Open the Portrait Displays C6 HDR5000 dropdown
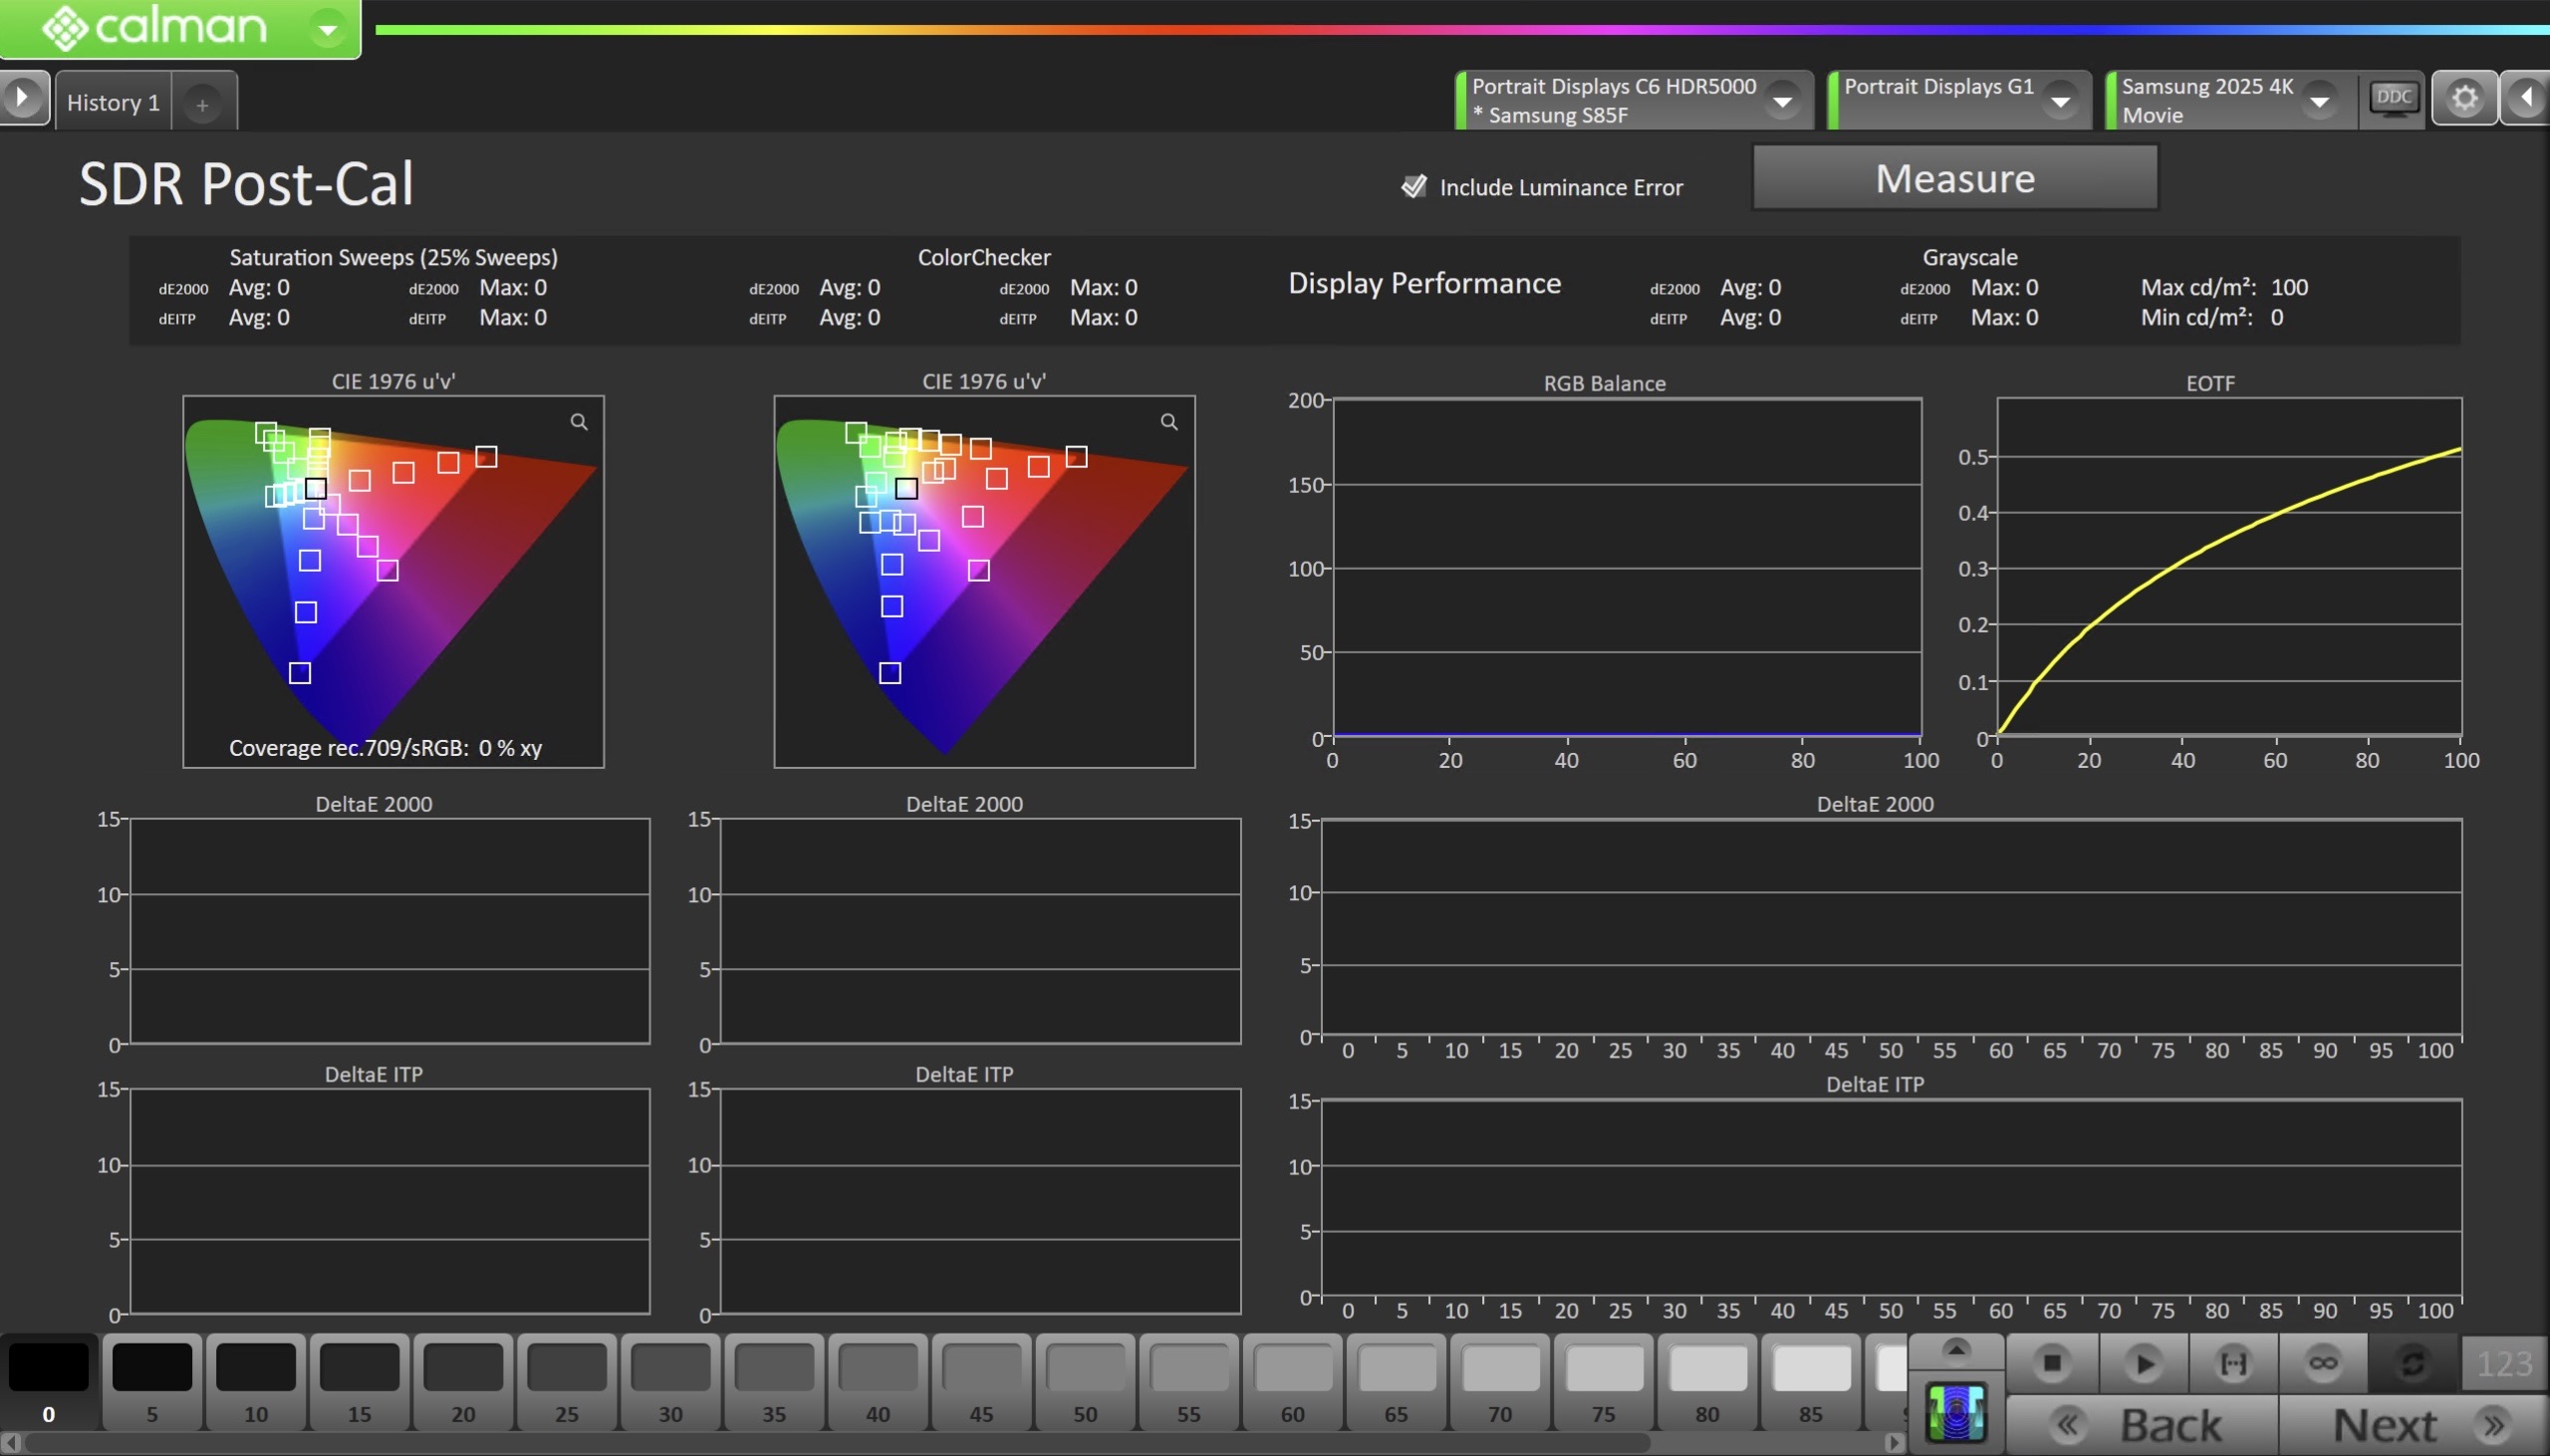Image resolution: width=2550 pixels, height=1456 pixels. point(1782,101)
